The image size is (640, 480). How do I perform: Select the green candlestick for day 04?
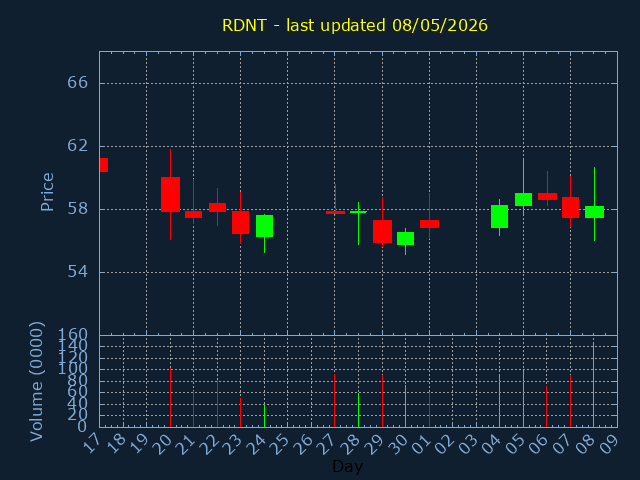[500, 216]
